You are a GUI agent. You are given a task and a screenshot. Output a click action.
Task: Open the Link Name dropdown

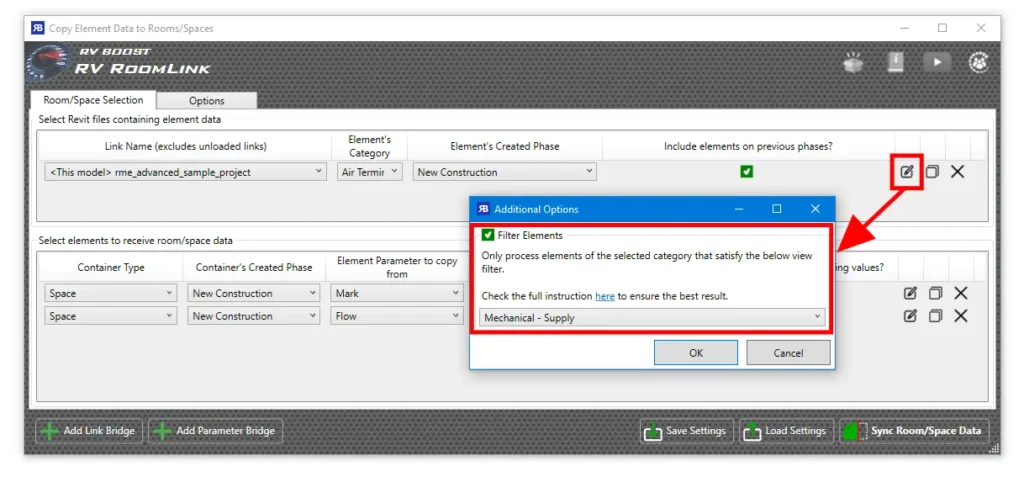185,172
